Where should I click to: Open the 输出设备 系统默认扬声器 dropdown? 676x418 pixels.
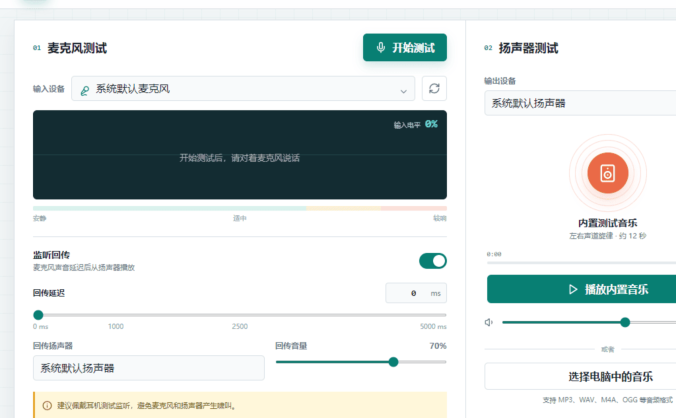(x=580, y=103)
